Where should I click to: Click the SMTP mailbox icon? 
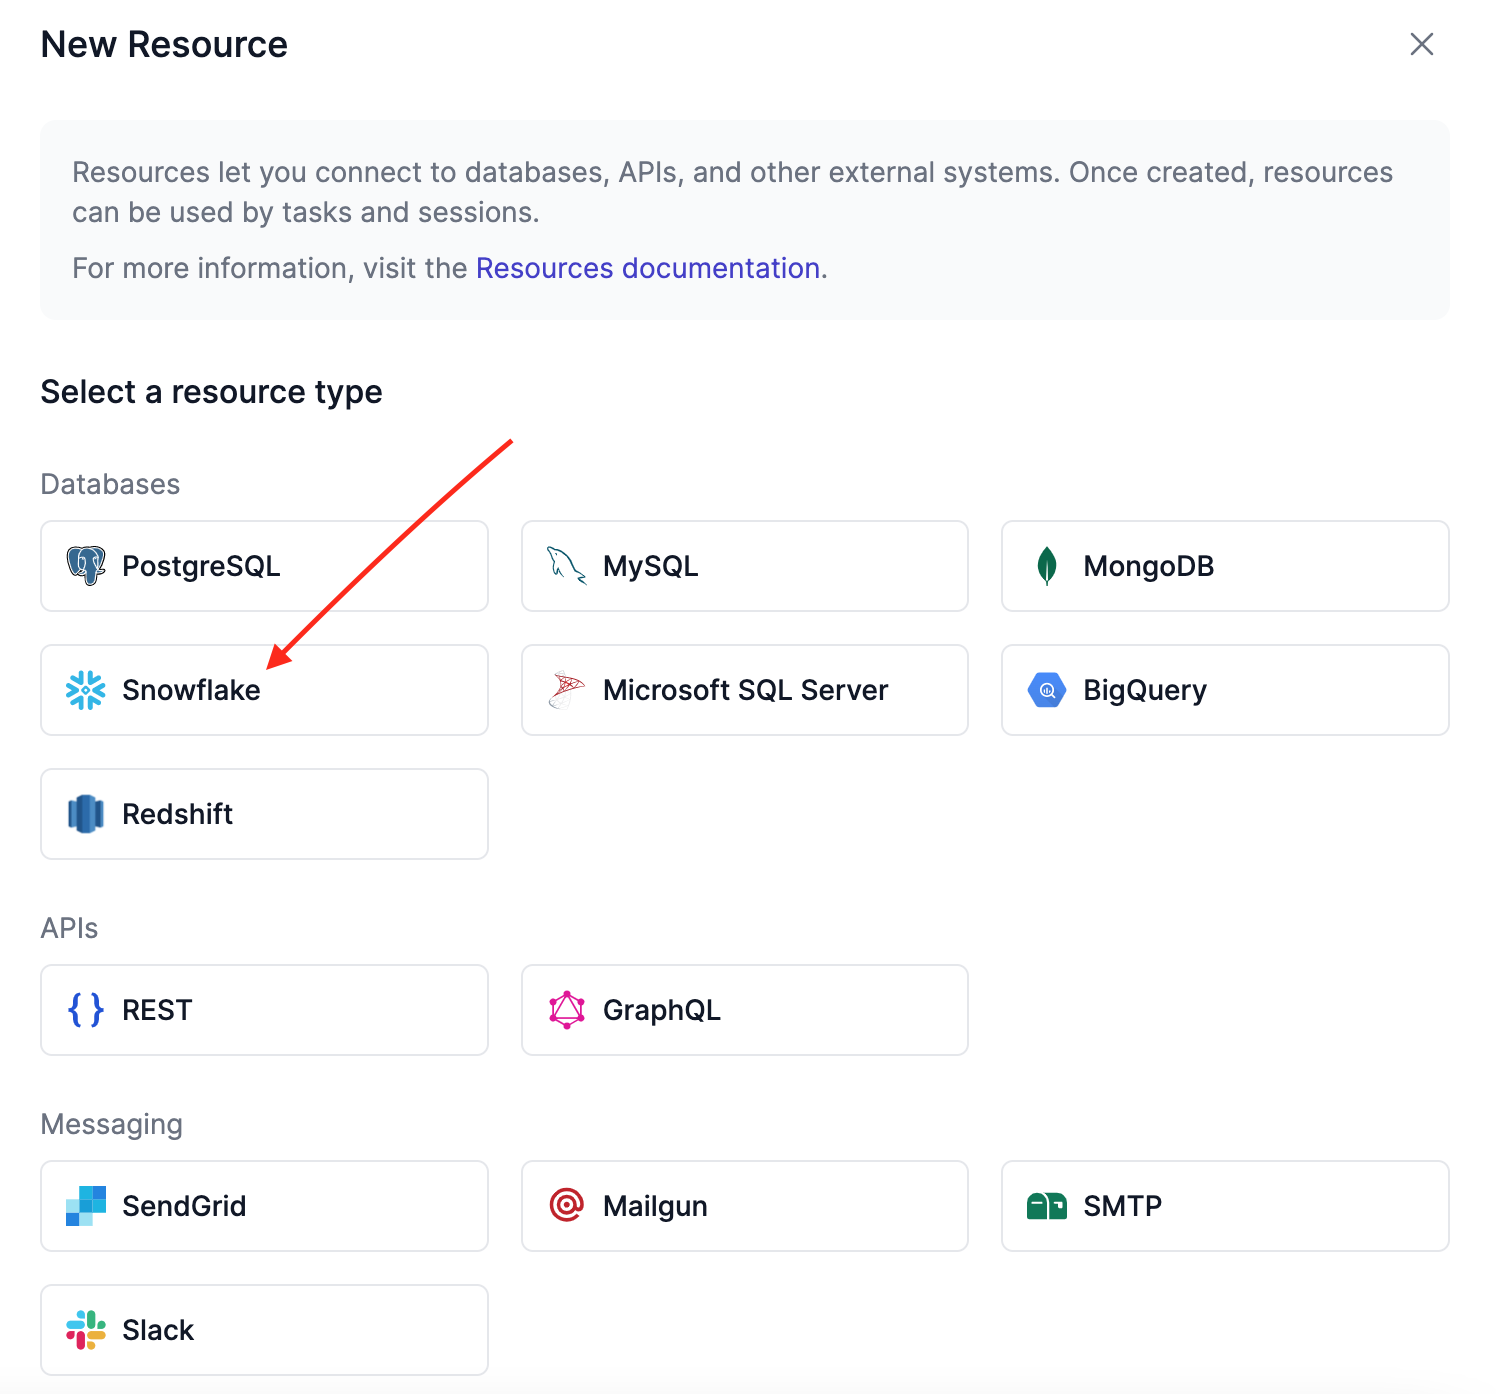[1047, 1206]
